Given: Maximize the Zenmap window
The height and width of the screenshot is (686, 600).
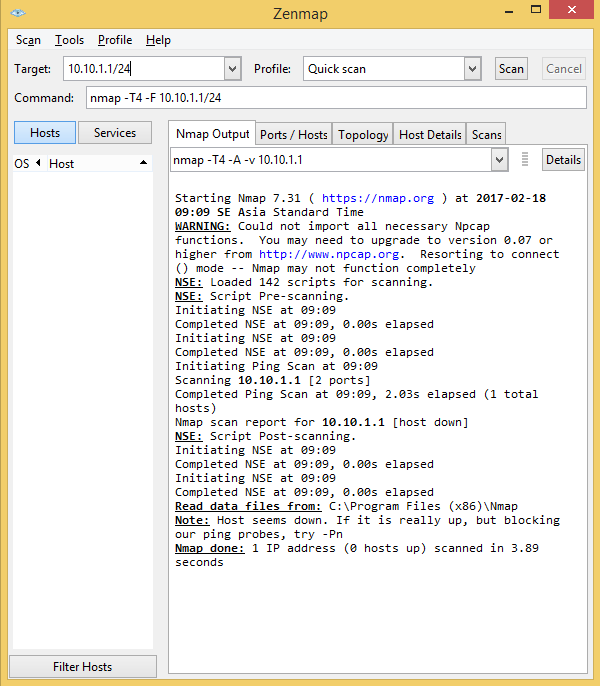Looking at the screenshot, I should tap(536, 10).
